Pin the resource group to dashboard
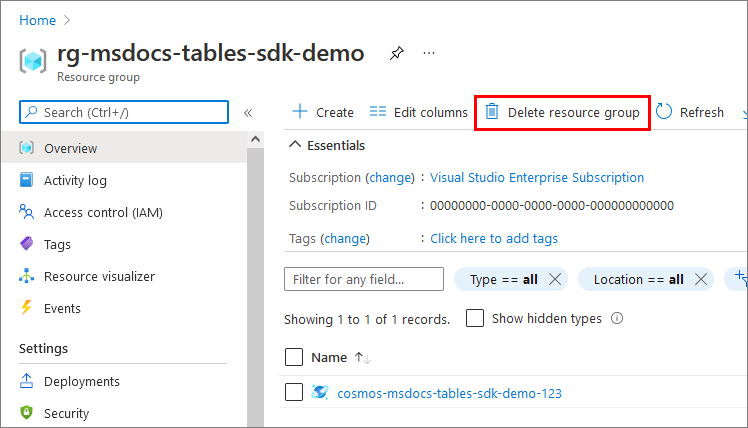 tap(396, 52)
